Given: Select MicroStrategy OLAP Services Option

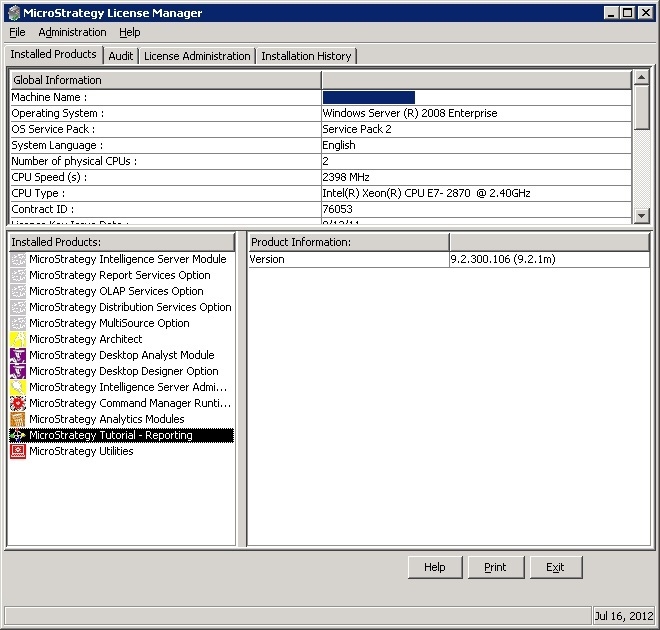Looking at the screenshot, I should 116,291.
